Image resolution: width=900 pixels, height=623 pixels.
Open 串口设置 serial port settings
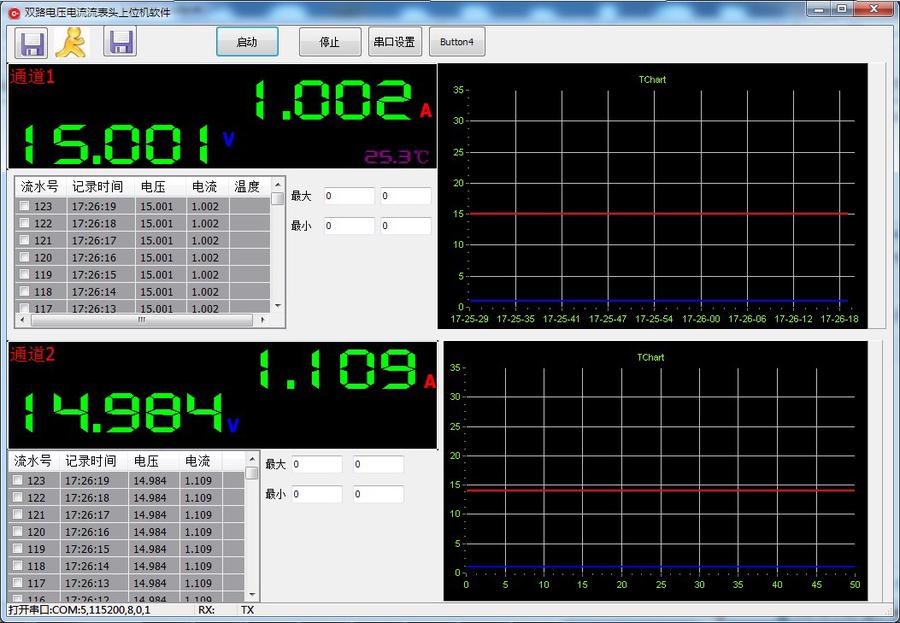coord(394,43)
